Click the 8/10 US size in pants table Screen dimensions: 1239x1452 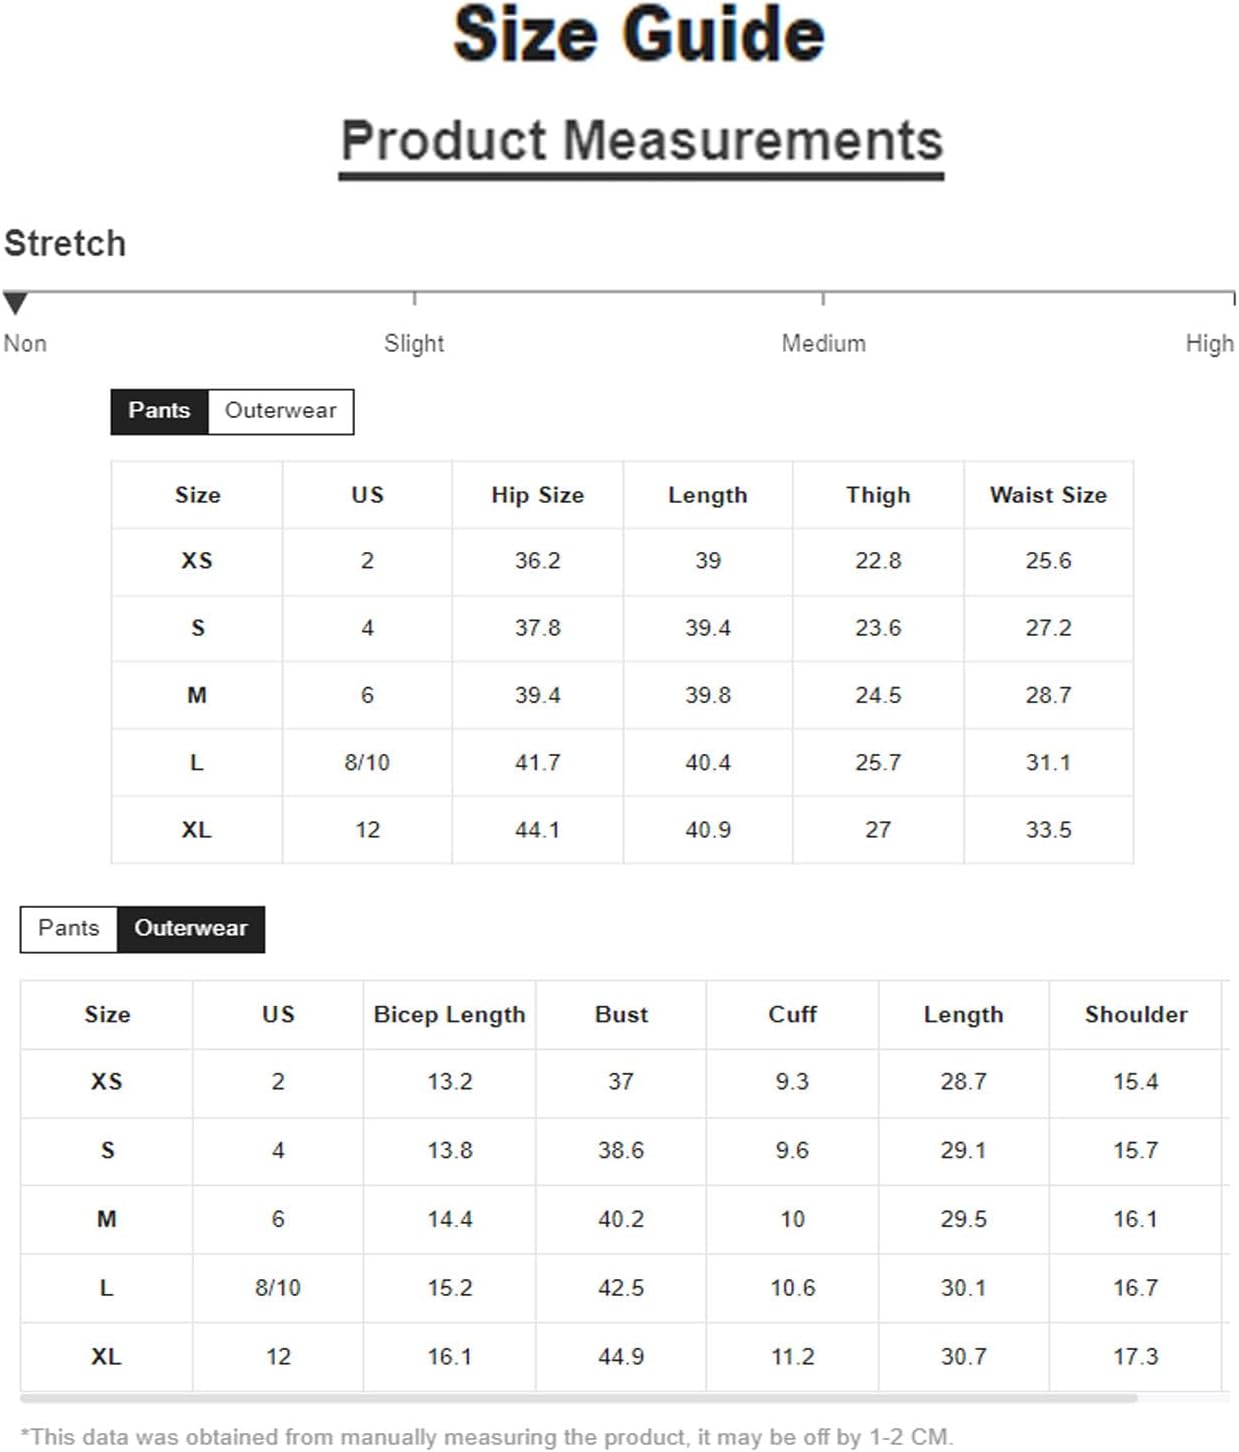coord(367,763)
